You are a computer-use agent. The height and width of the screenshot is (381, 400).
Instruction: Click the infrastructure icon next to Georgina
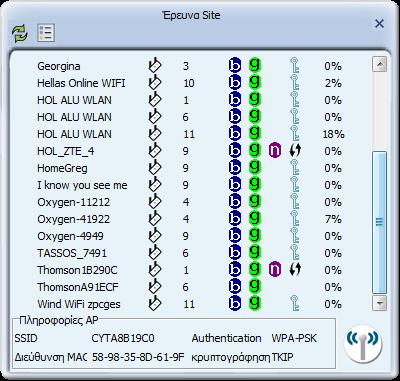155,66
